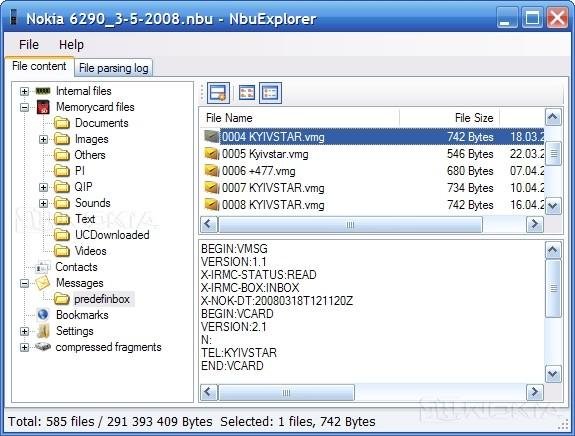The width and height of the screenshot is (575, 436).
Task: Click envelope icon of 0006 +477.vmg
Action: (x=212, y=171)
